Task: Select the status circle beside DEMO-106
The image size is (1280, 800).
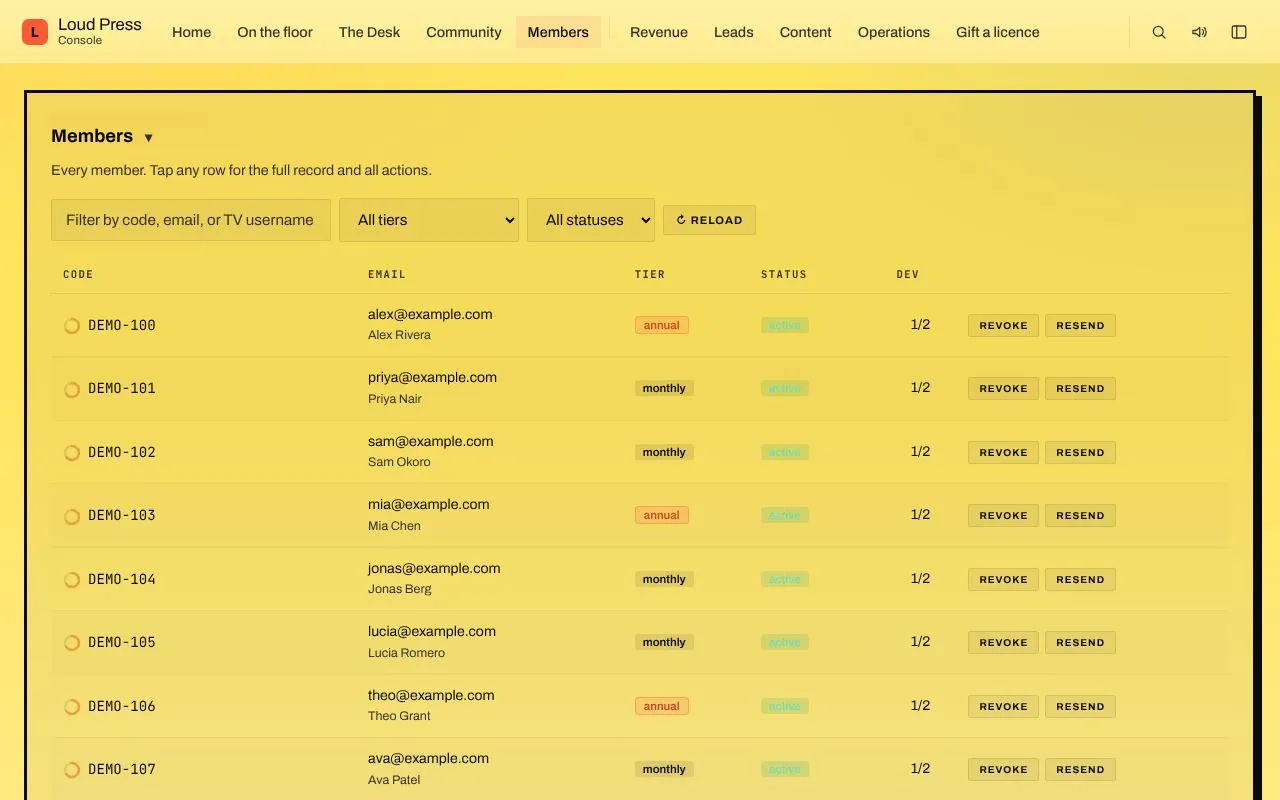Action: pos(72,707)
